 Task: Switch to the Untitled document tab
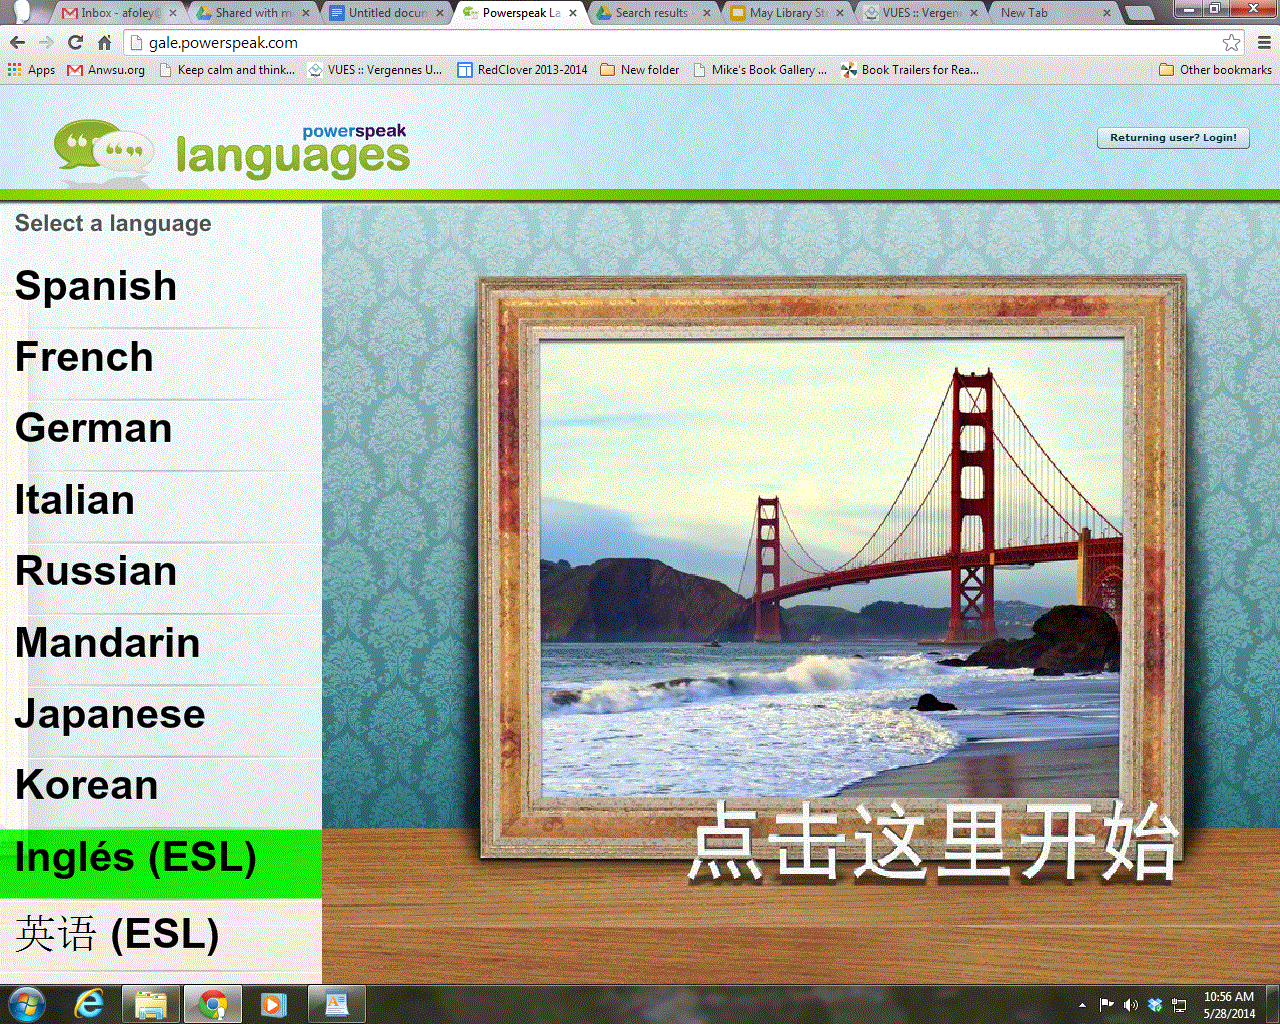386,13
